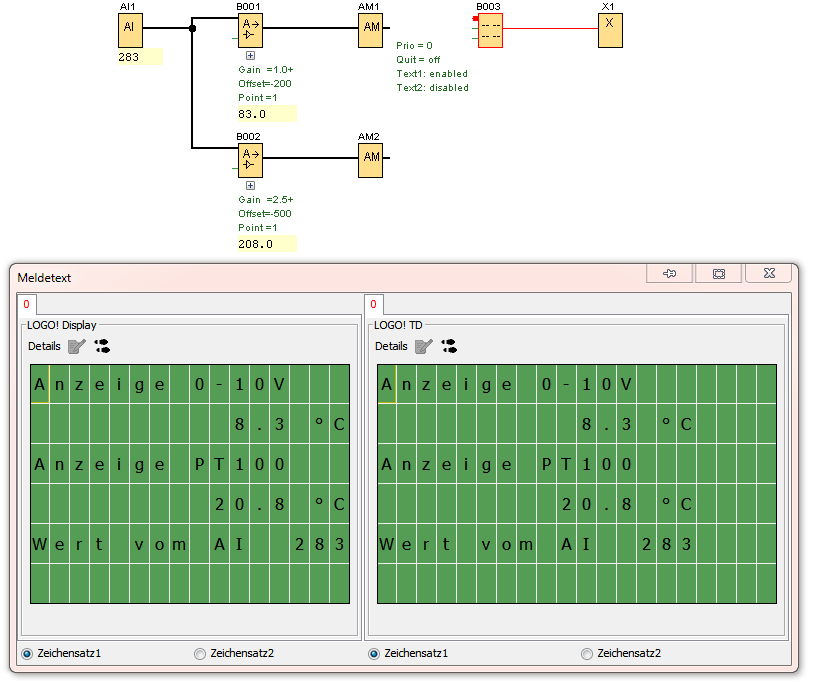
Task: Select the red B003 message text block
Action: coord(490,30)
